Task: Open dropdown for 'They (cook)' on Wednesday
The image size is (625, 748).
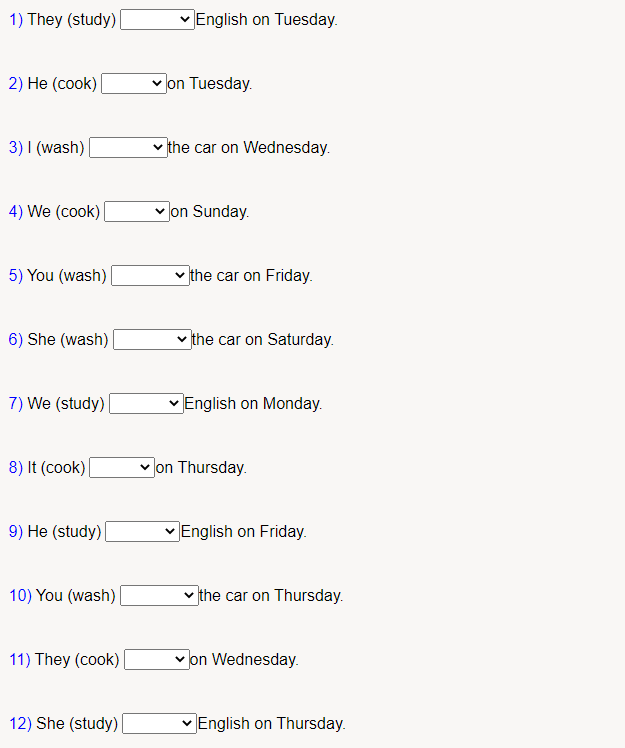Action: pos(156,660)
